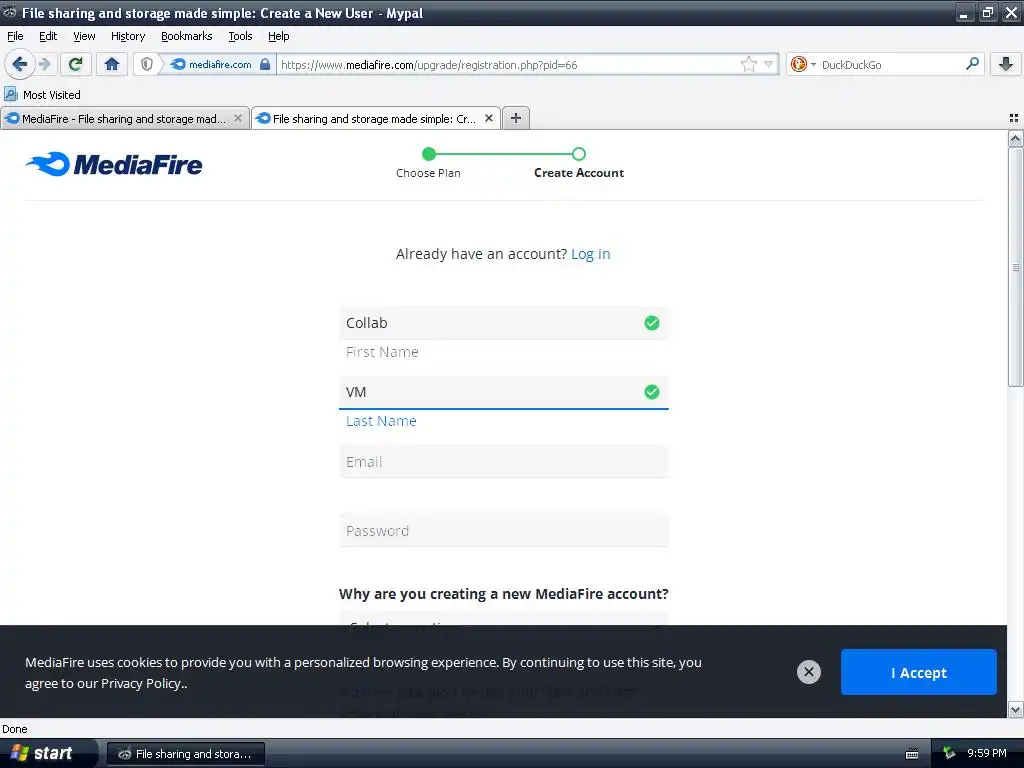Click the green checkmark beside VM

pos(652,392)
